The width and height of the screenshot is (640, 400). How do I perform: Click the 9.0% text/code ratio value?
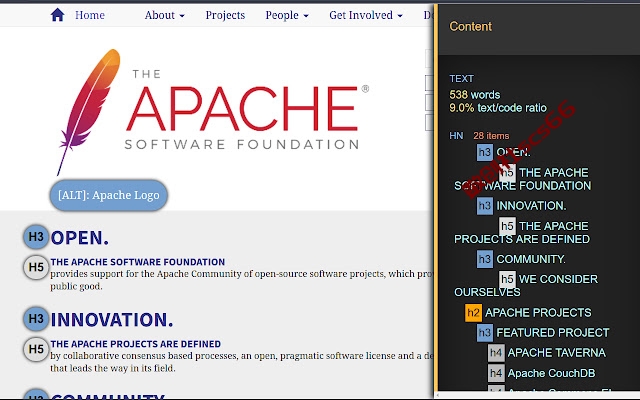(x=498, y=108)
